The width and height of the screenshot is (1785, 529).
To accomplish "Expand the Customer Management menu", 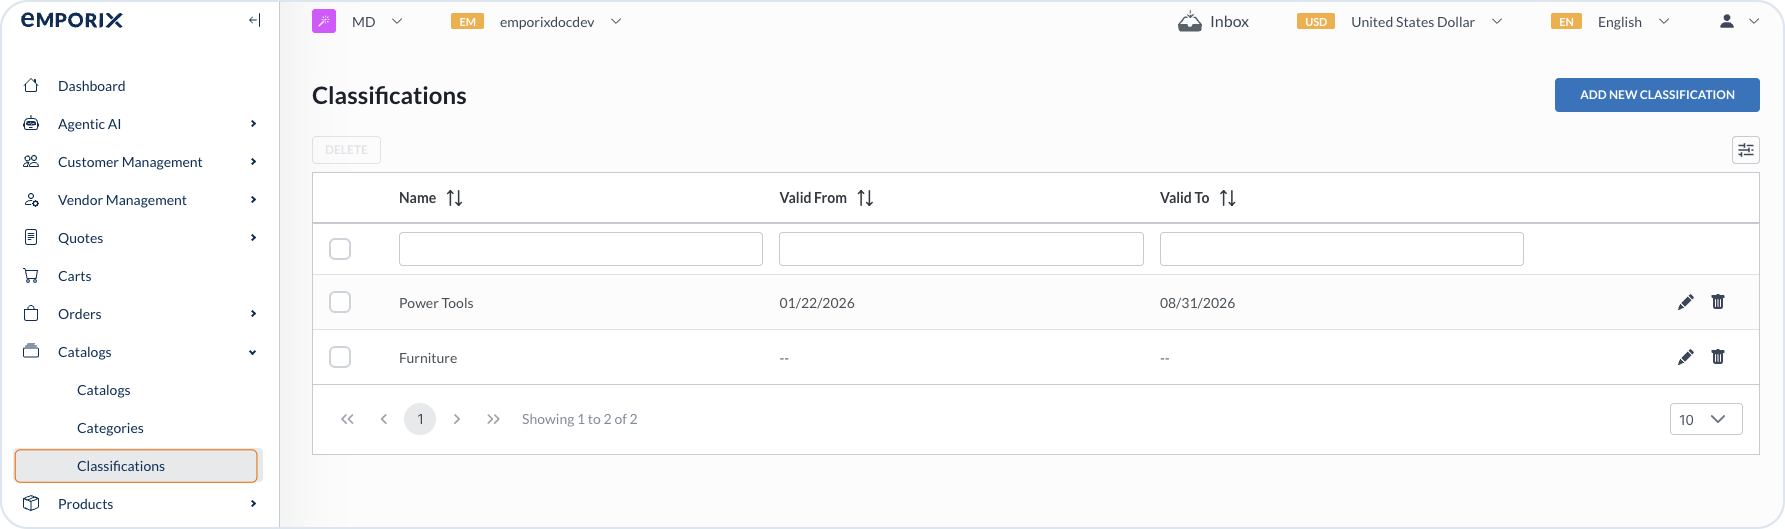I will click(x=130, y=162).
